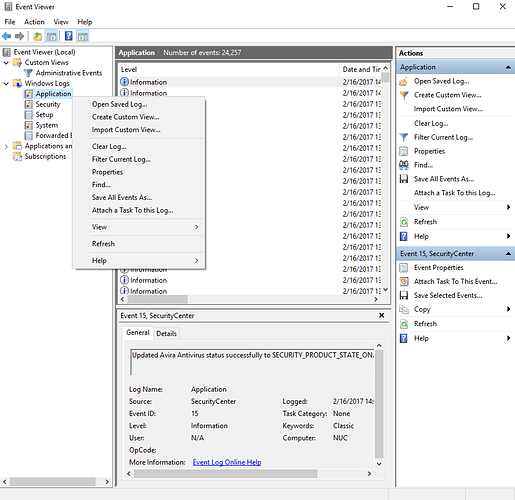The height and width of the screenshot is (500, 515).
Task: Click Attach Task To This Event icon
Action: [x=404, y=282]
